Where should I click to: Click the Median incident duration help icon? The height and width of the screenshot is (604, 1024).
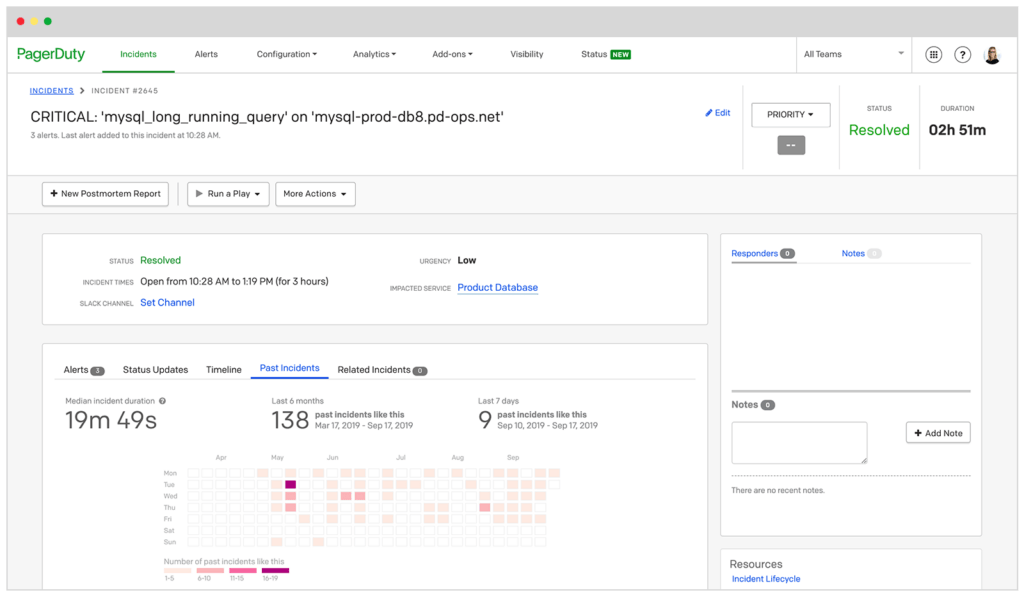point(163,401)
